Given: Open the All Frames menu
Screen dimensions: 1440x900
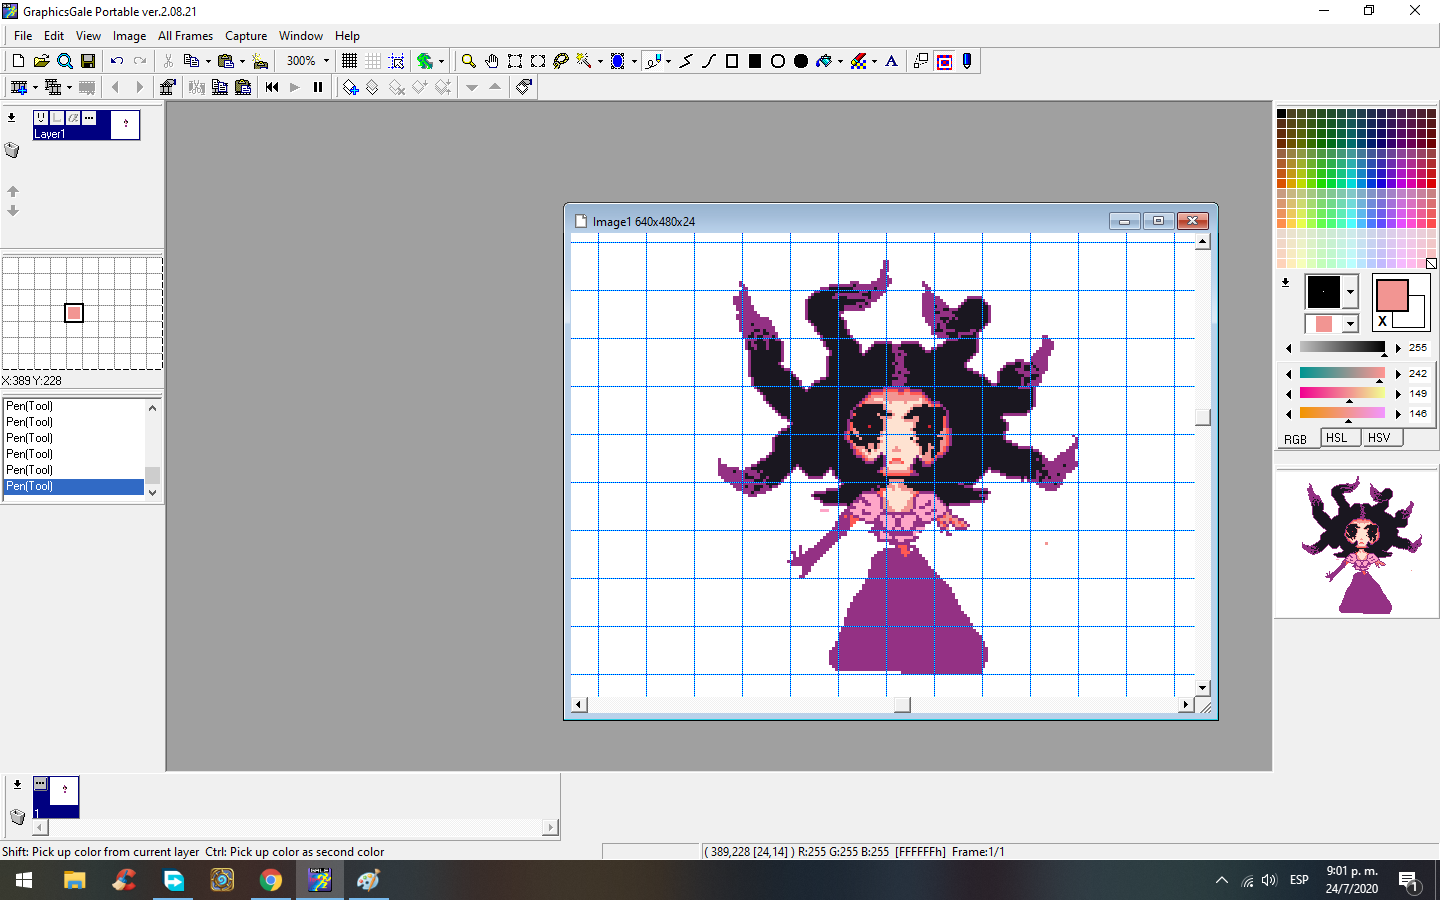Looking at the screenshot, I should [185, 36].
